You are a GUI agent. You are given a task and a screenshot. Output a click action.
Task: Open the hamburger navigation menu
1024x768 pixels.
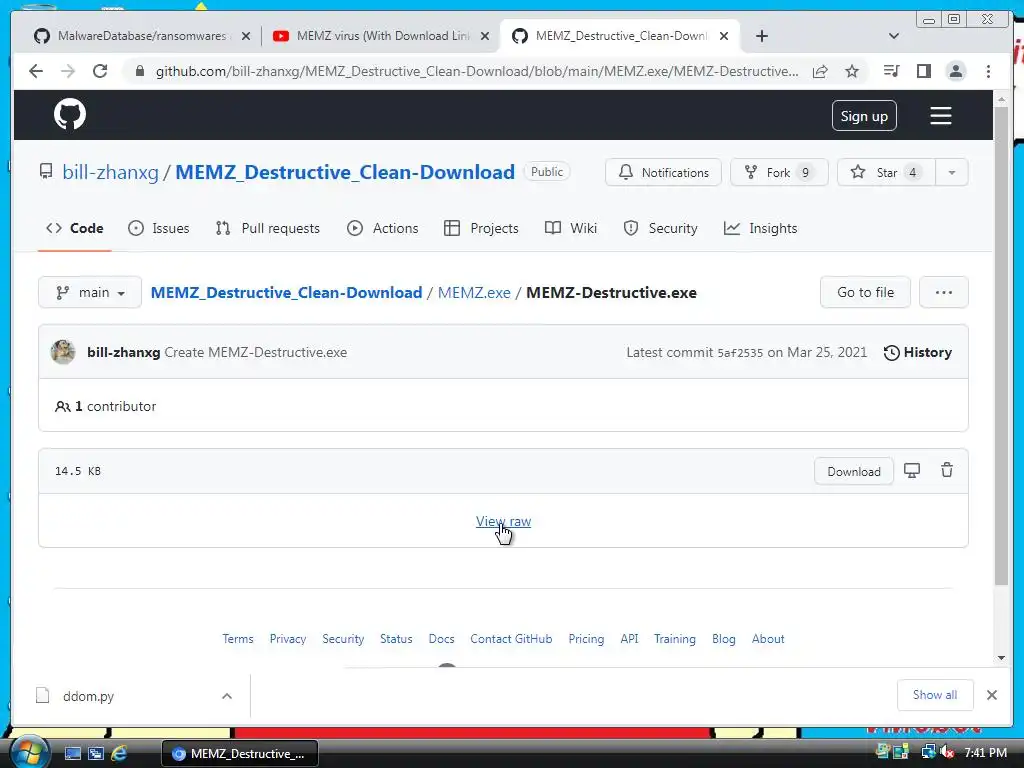click(x=940, y=116)
